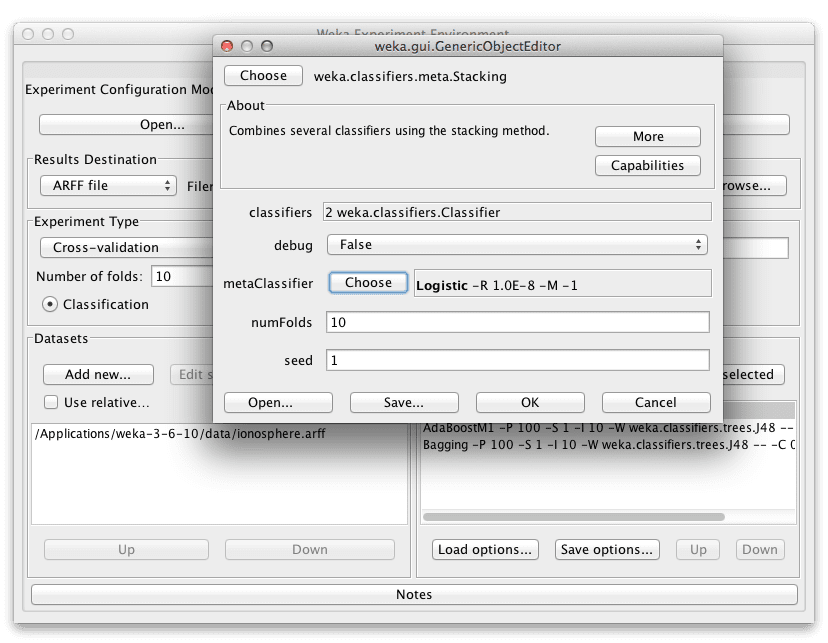The width and height of the screenshot is (828, 643).
Task: Close the GenericObjectEditor window
Action: coord(227,46)
